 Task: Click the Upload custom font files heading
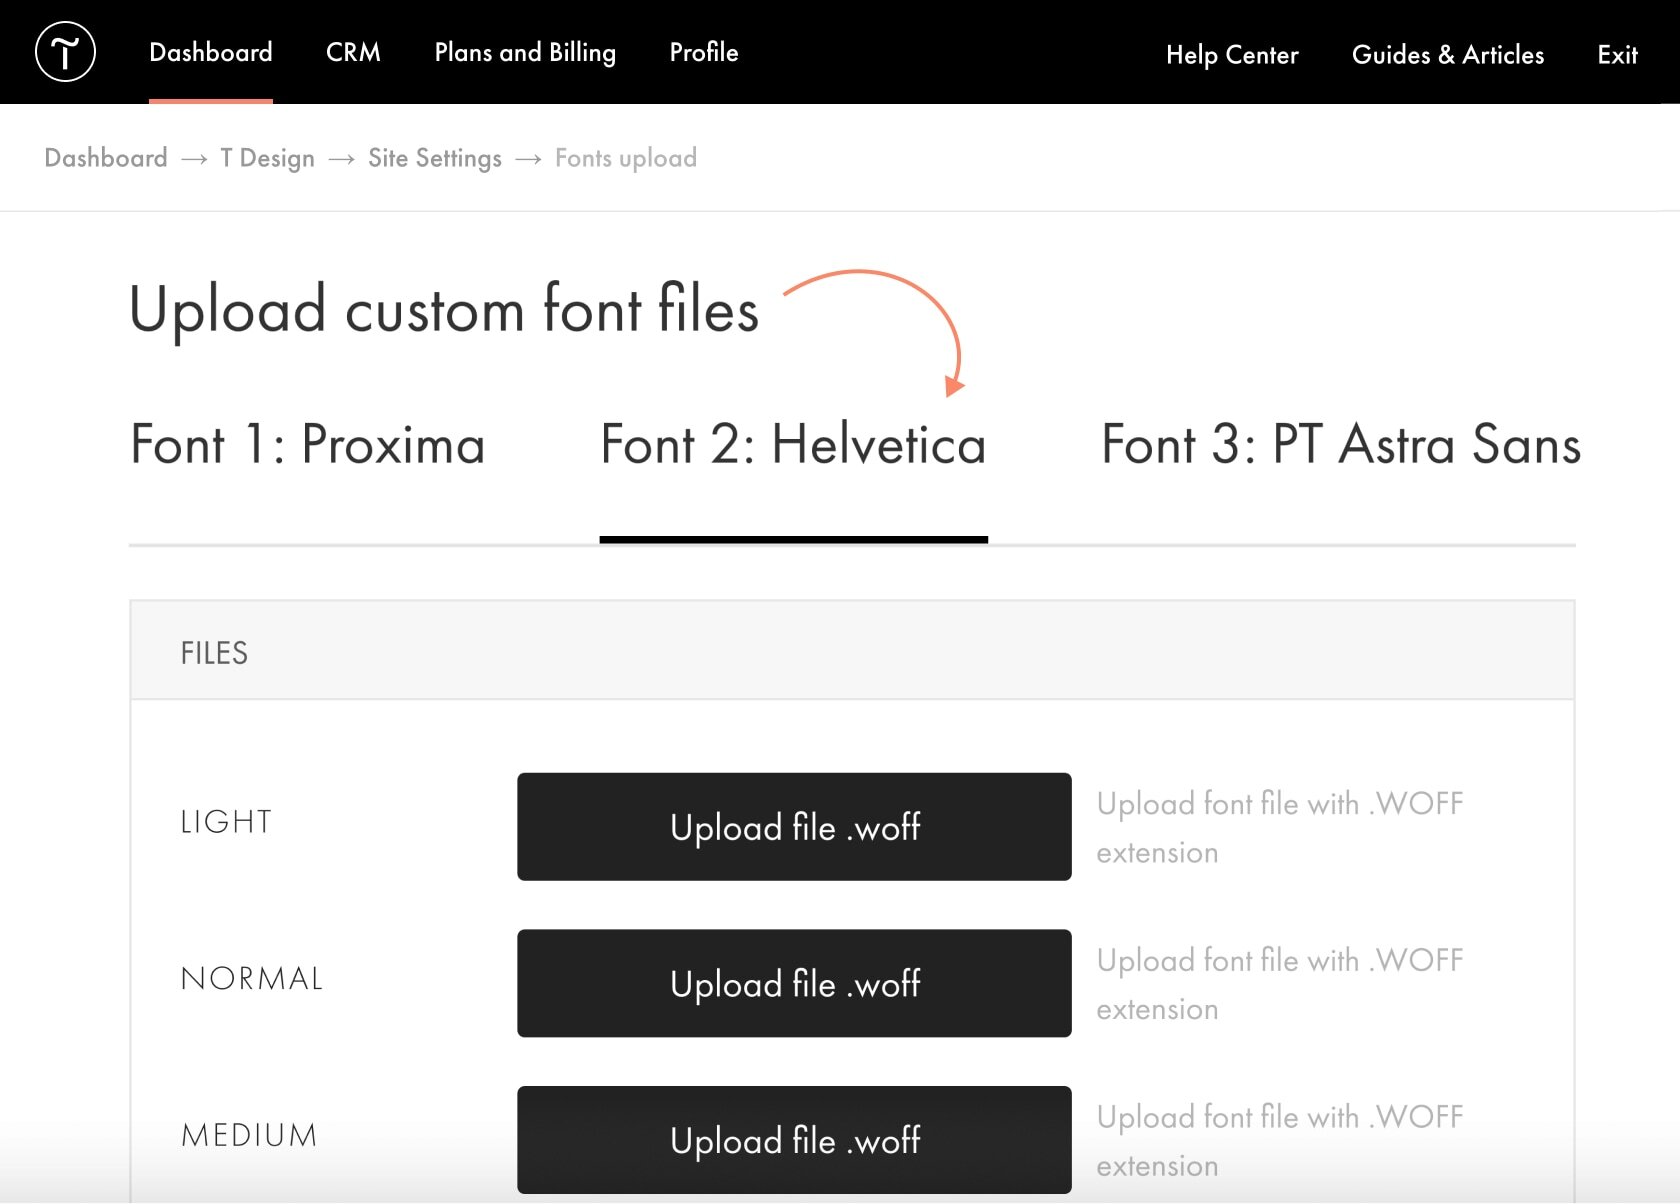444,310
